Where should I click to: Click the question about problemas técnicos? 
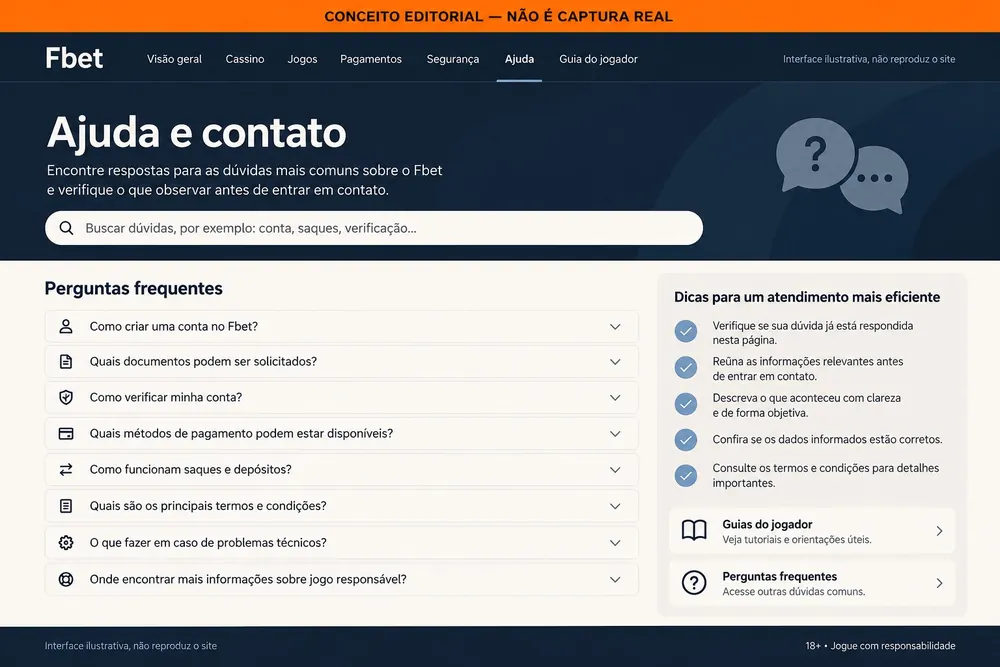[208, 543]
